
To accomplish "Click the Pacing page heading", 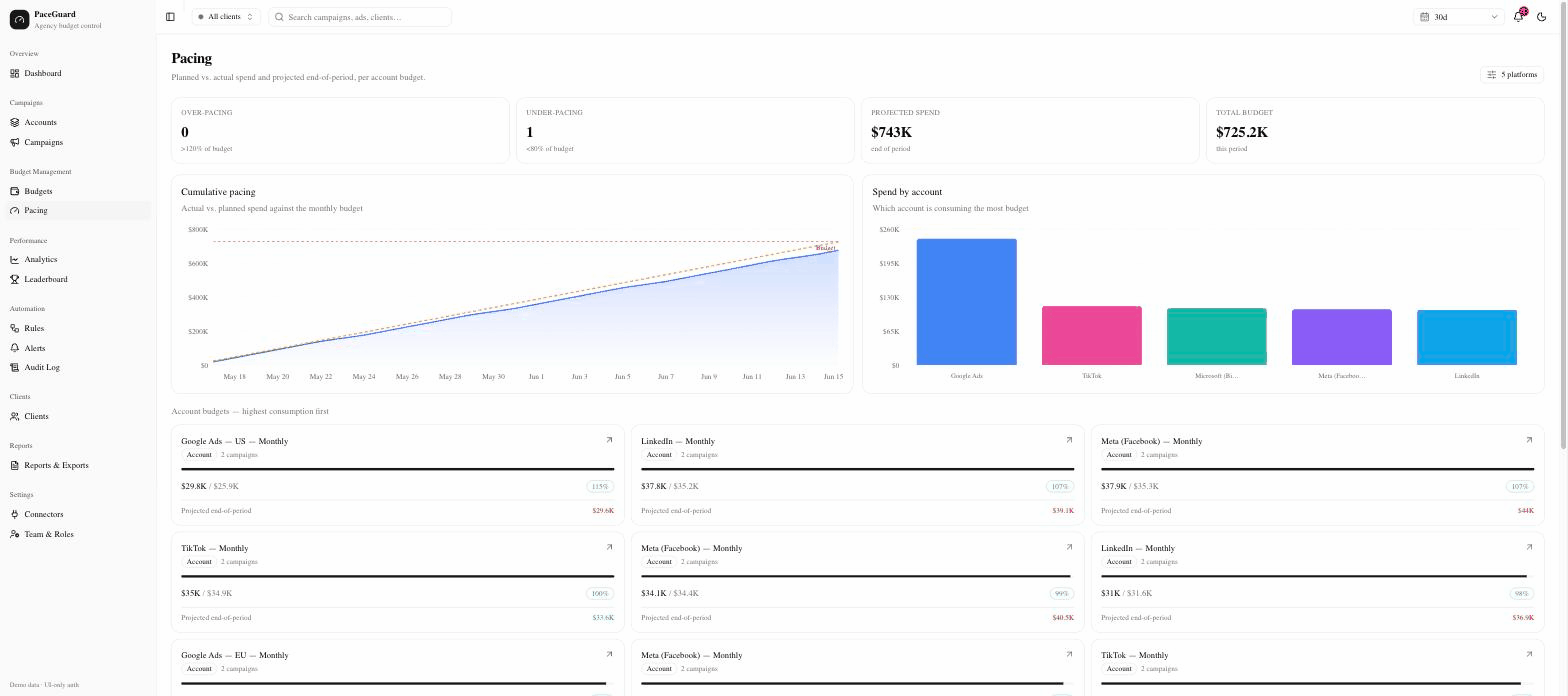I will (x=191, y=59).
